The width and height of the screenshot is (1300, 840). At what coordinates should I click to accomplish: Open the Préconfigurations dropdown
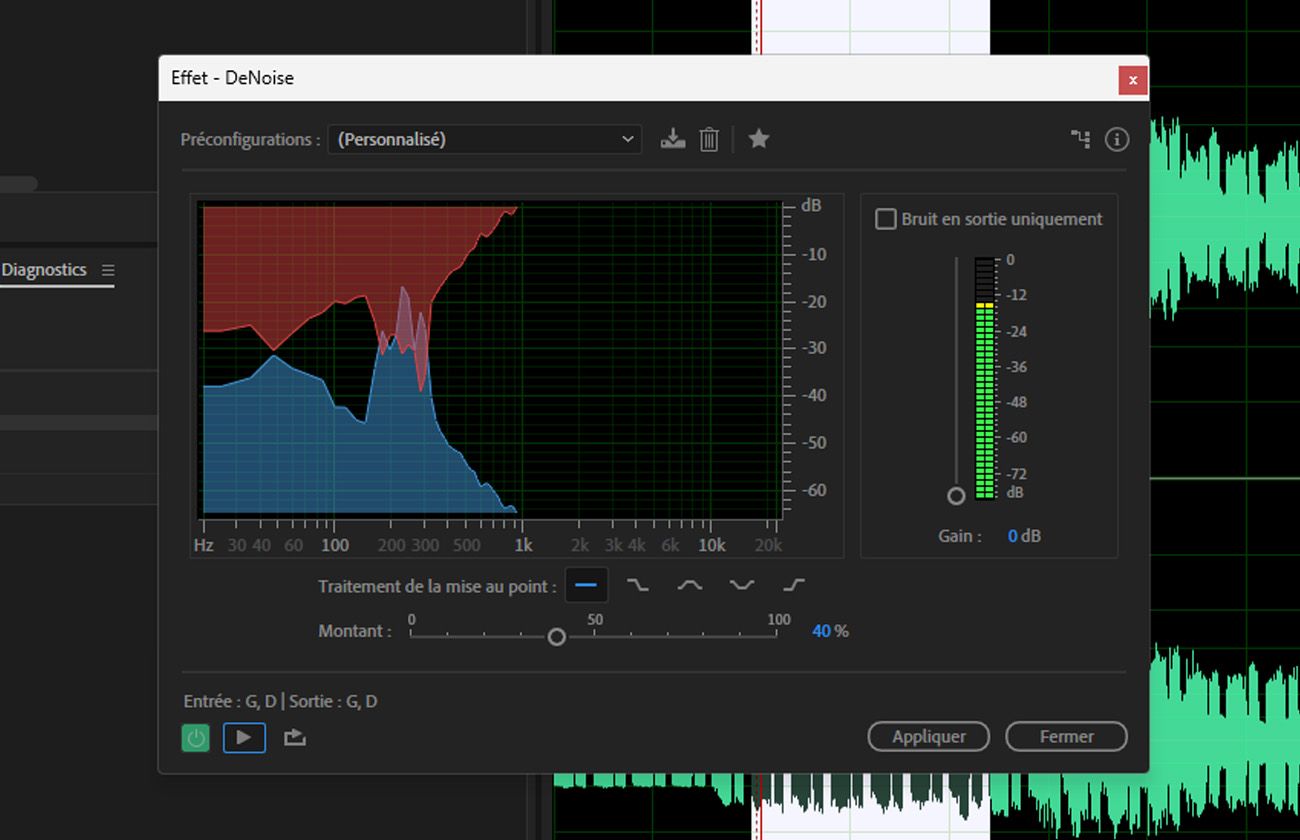(484, 139)
